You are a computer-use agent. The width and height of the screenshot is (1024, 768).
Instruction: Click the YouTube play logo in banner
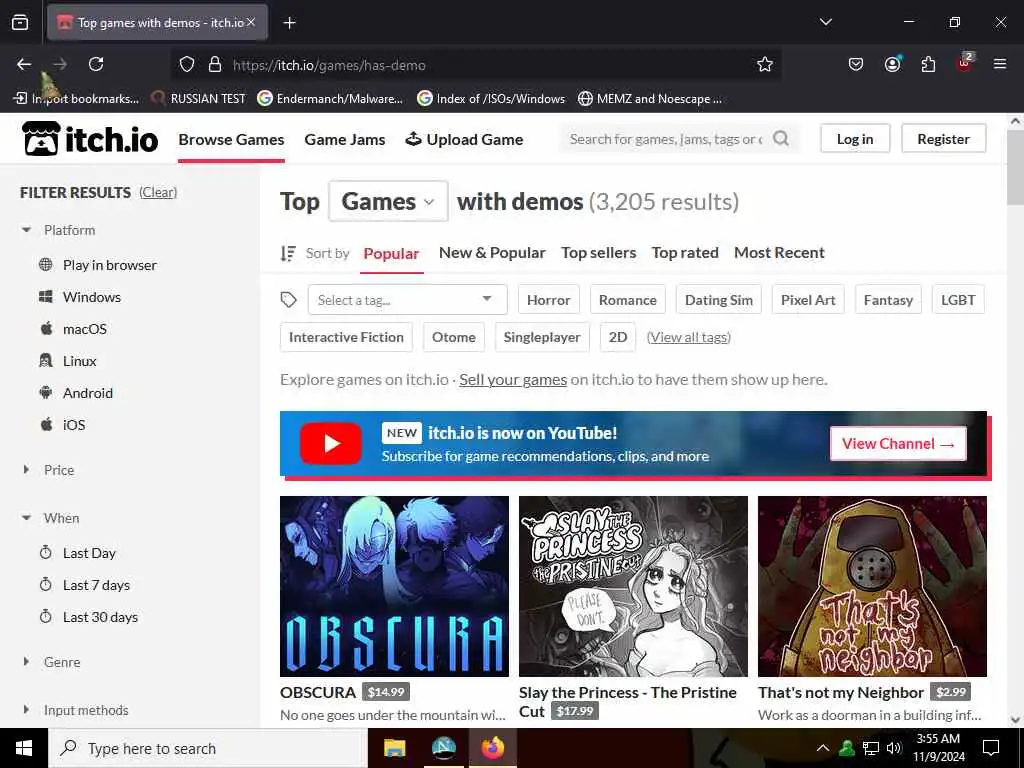click(331, 443)
